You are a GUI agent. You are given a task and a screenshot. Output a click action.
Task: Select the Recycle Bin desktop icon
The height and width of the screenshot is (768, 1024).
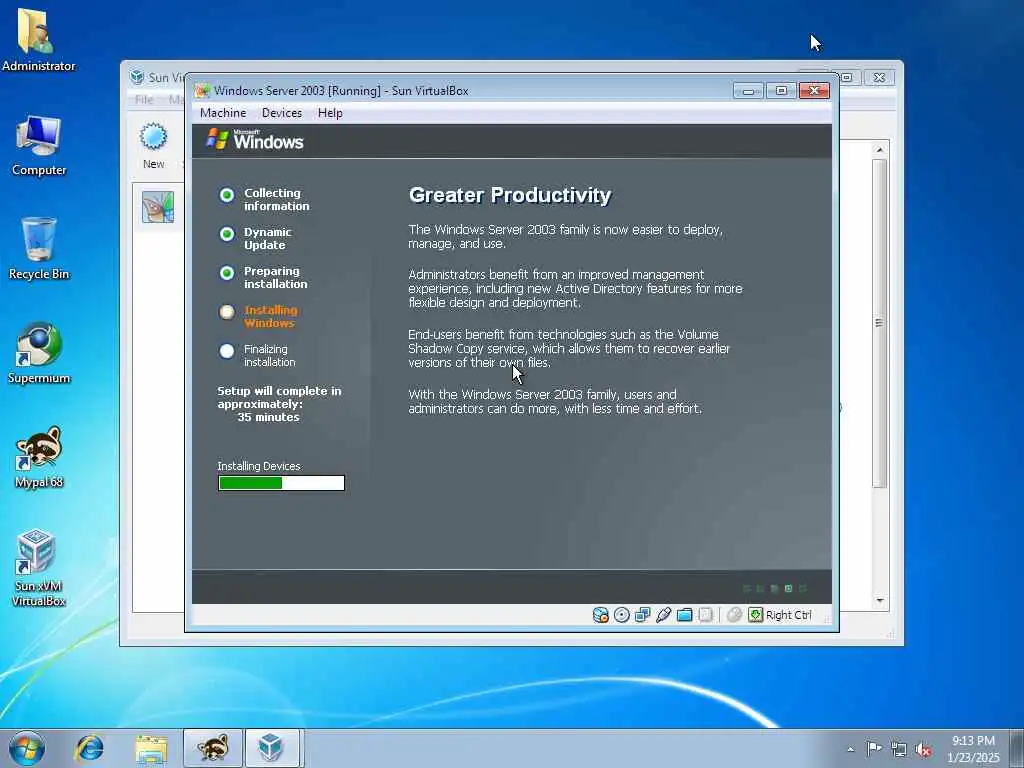coord(39,249)
